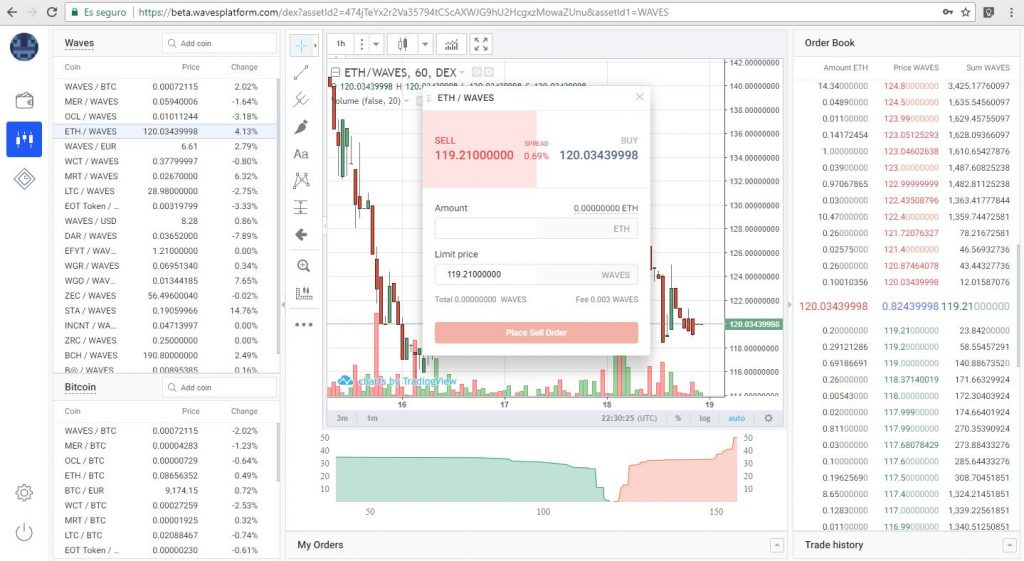Open the interval options dropdown arrow
Image resolution: width=1024 pixels, height=561 pixels.
376,44
